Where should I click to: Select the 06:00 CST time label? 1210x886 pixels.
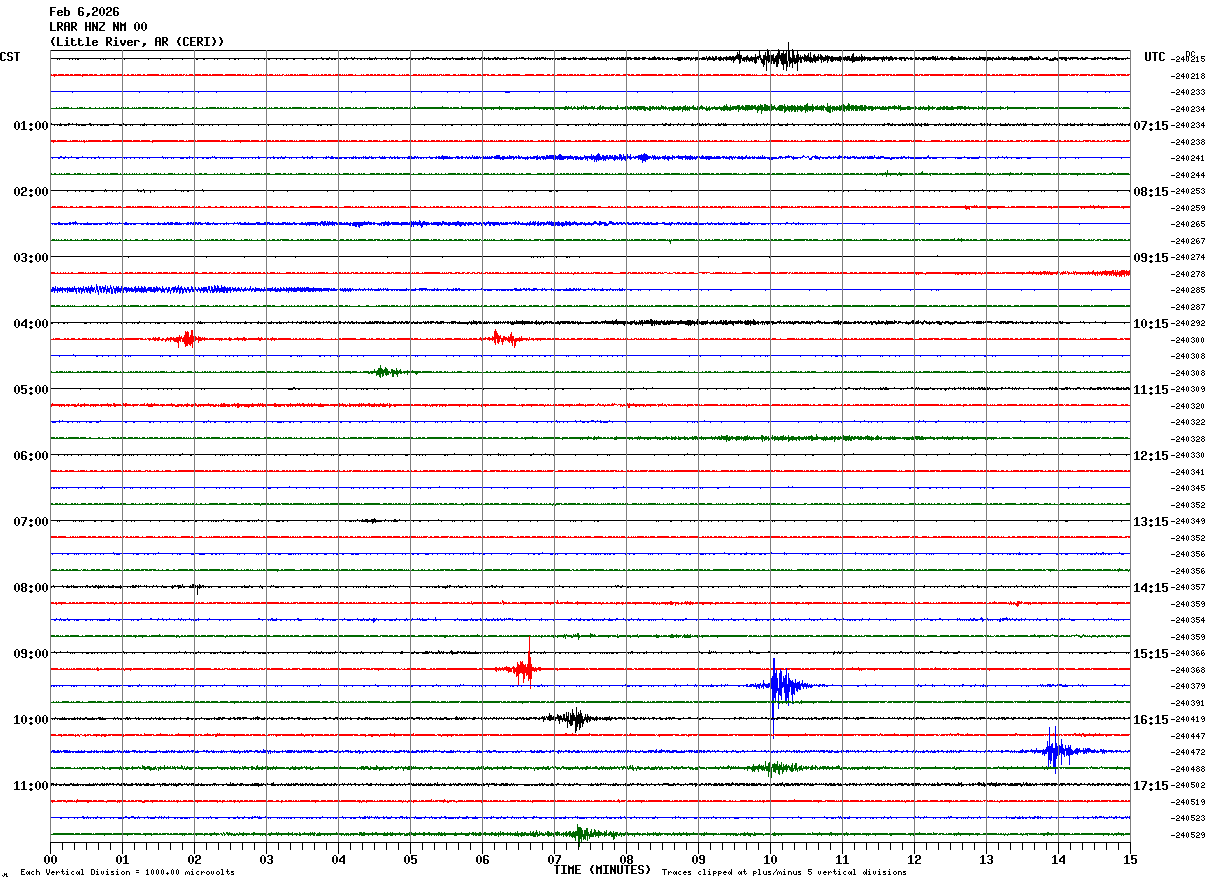click(x=31, y=455)
